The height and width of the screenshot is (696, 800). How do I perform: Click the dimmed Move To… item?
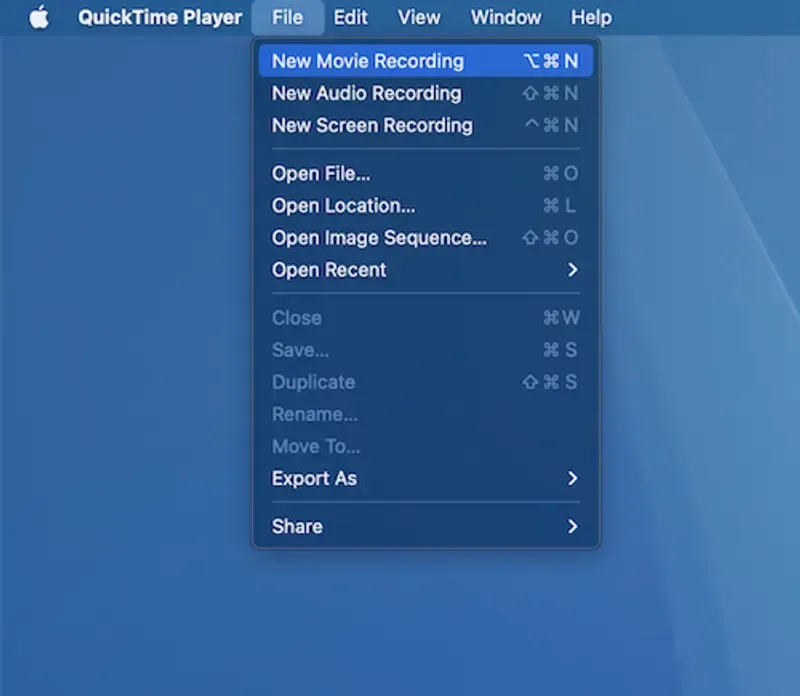426,446
